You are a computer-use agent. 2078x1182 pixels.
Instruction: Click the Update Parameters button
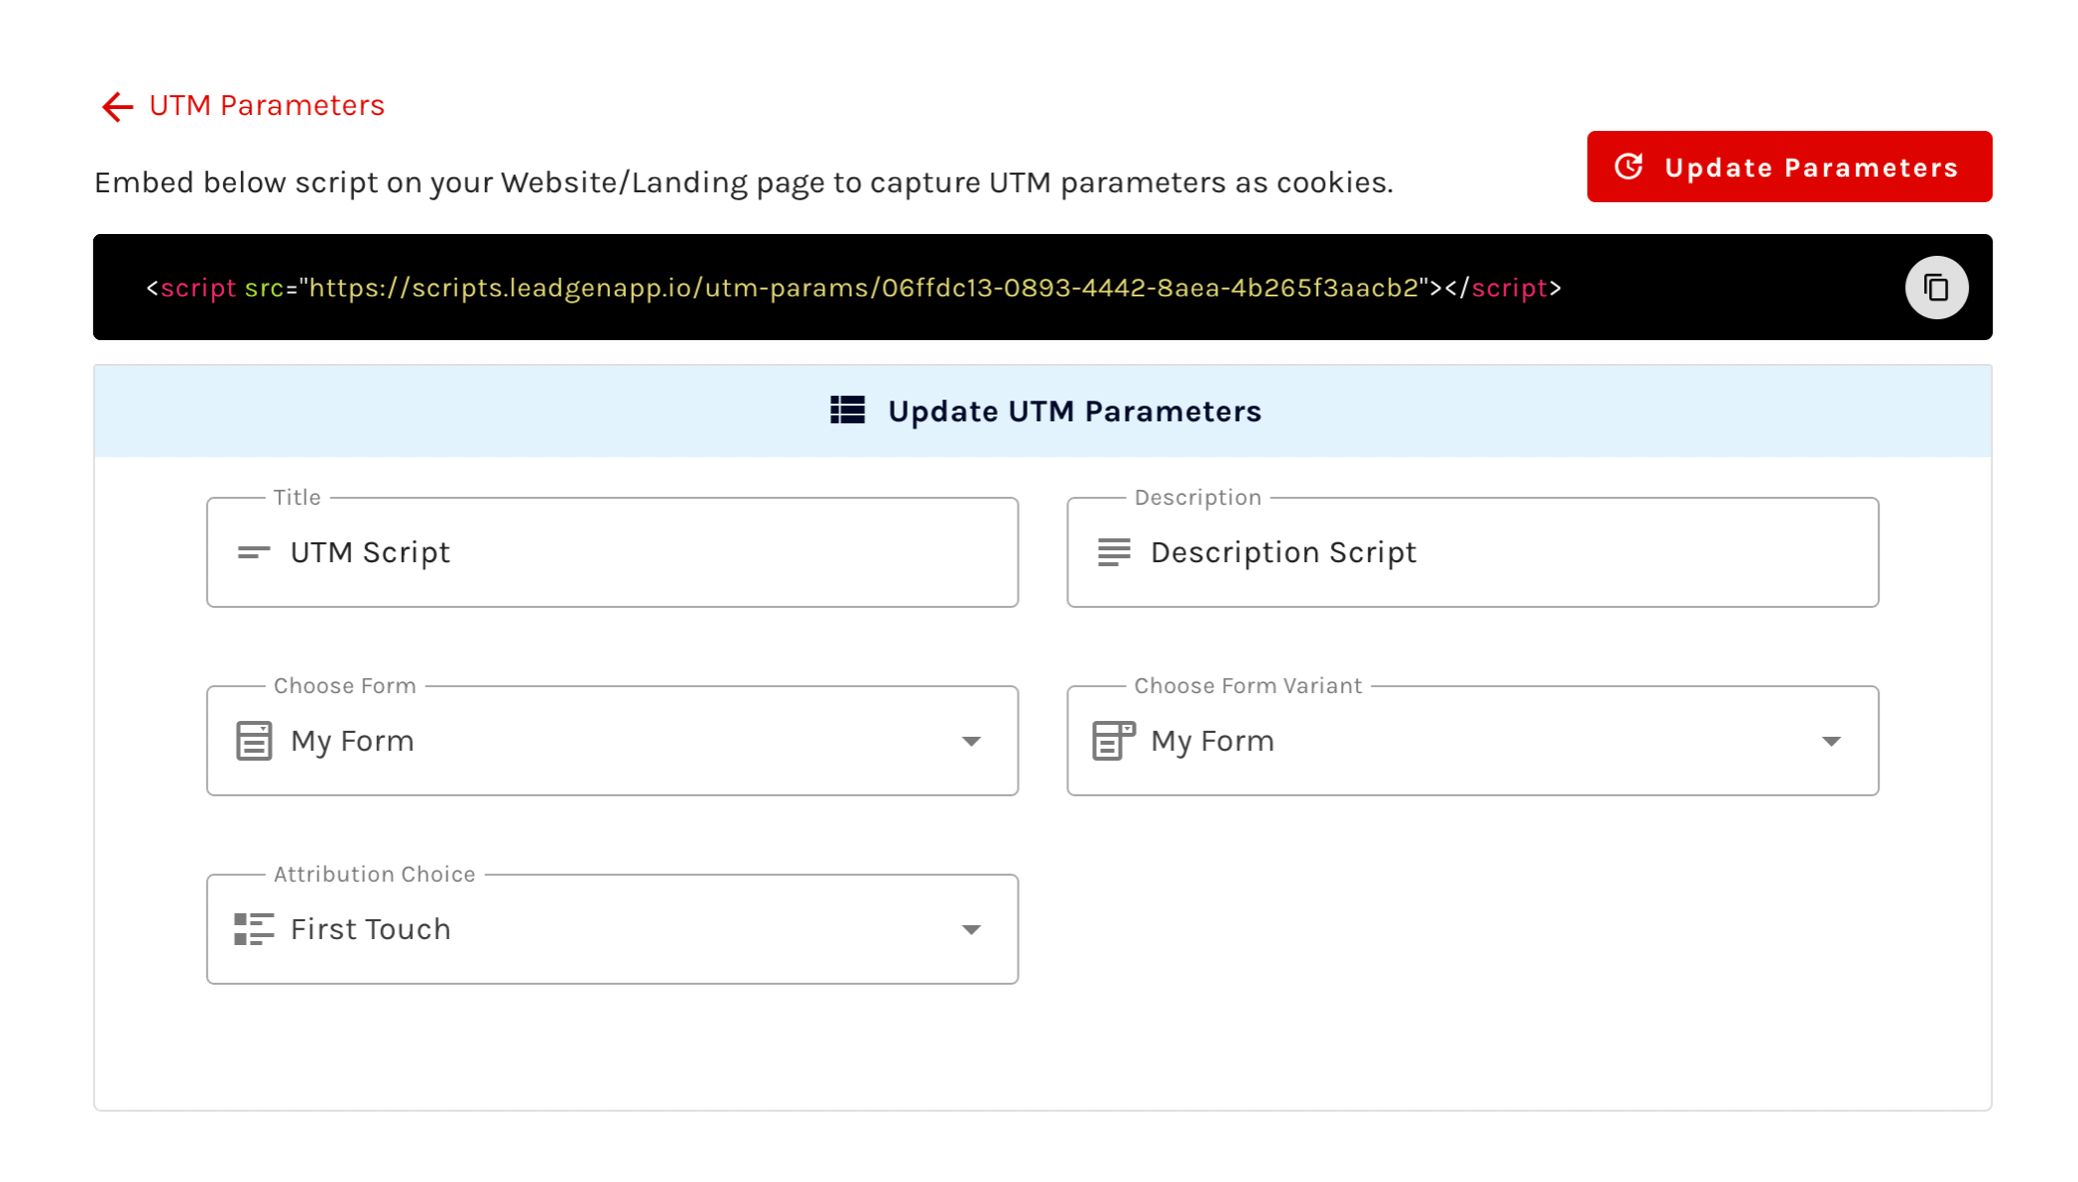click(1788, 167)
